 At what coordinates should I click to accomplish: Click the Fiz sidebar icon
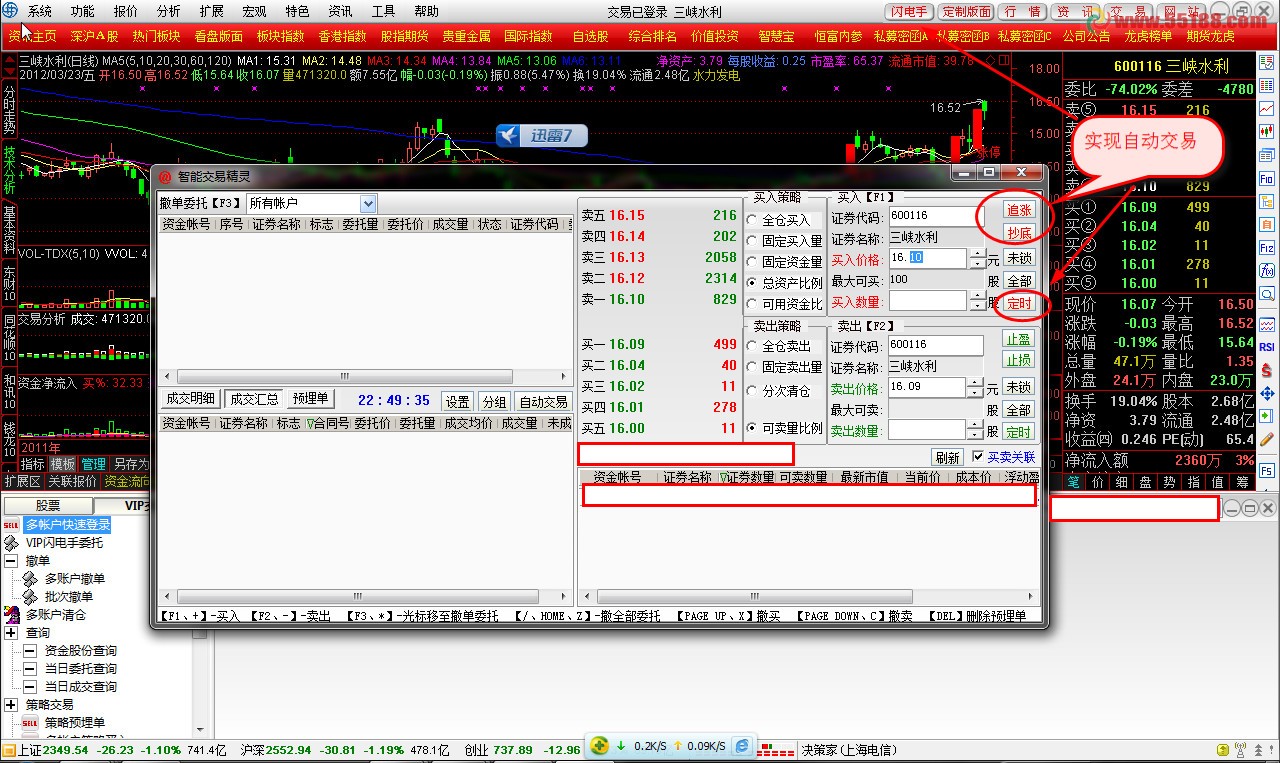1267,247
